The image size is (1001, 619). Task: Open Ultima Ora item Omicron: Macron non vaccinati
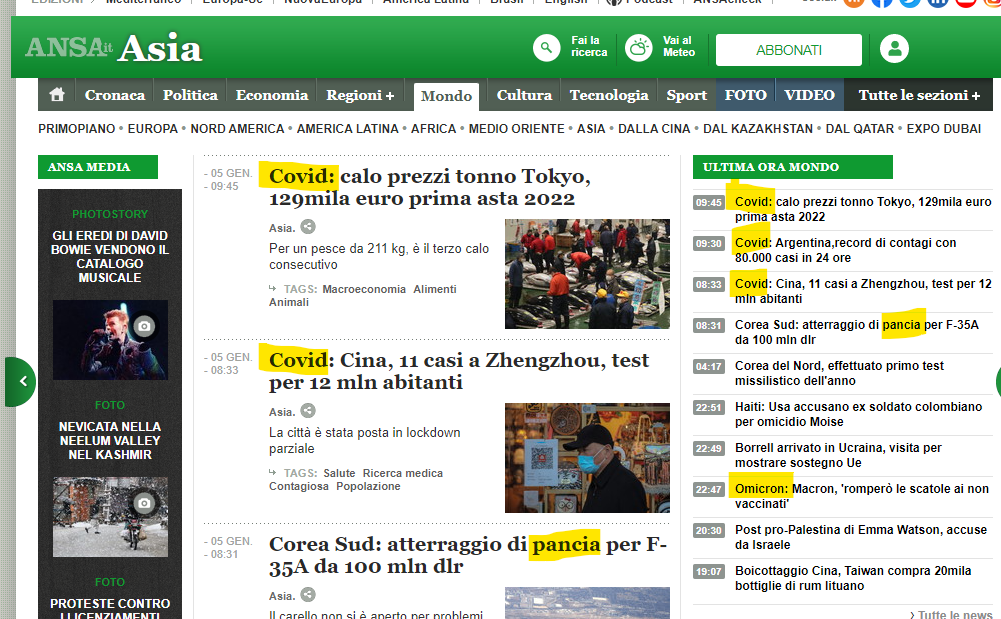tap(862, 496)
